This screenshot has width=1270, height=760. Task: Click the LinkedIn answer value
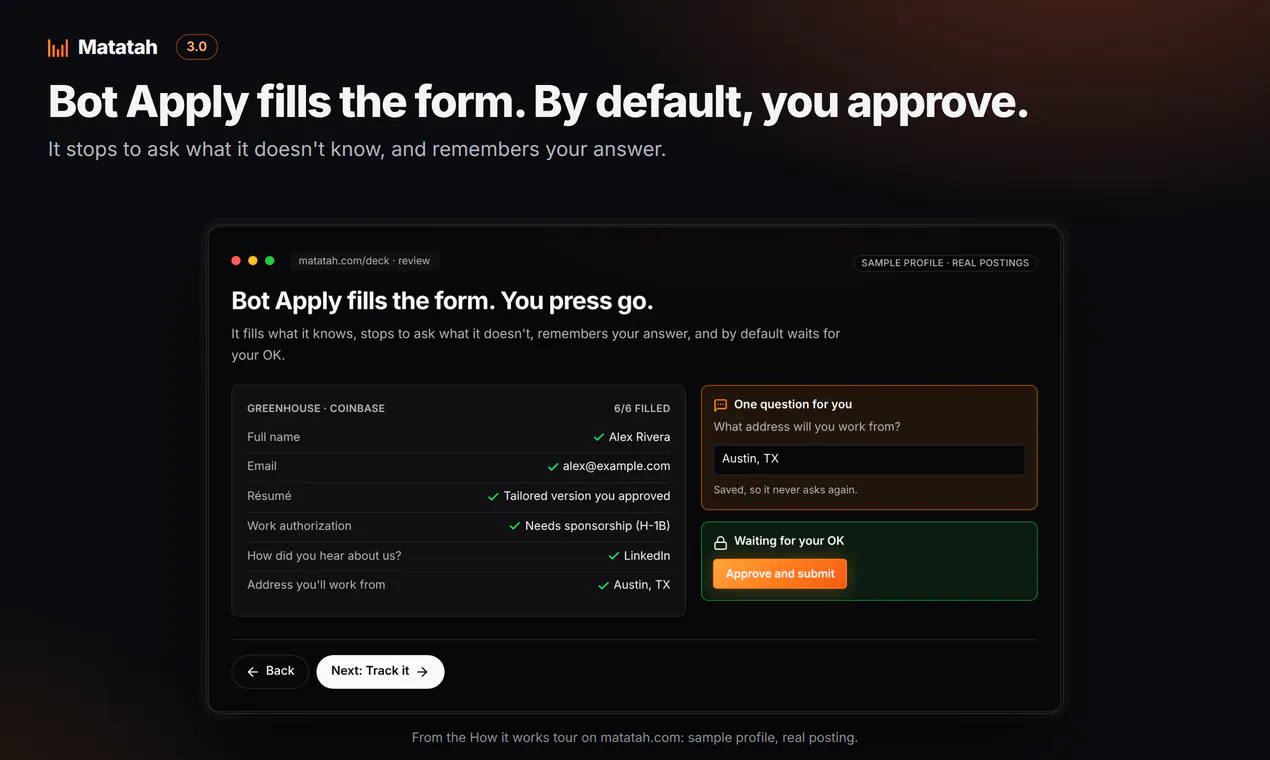[x=647, y=556]
